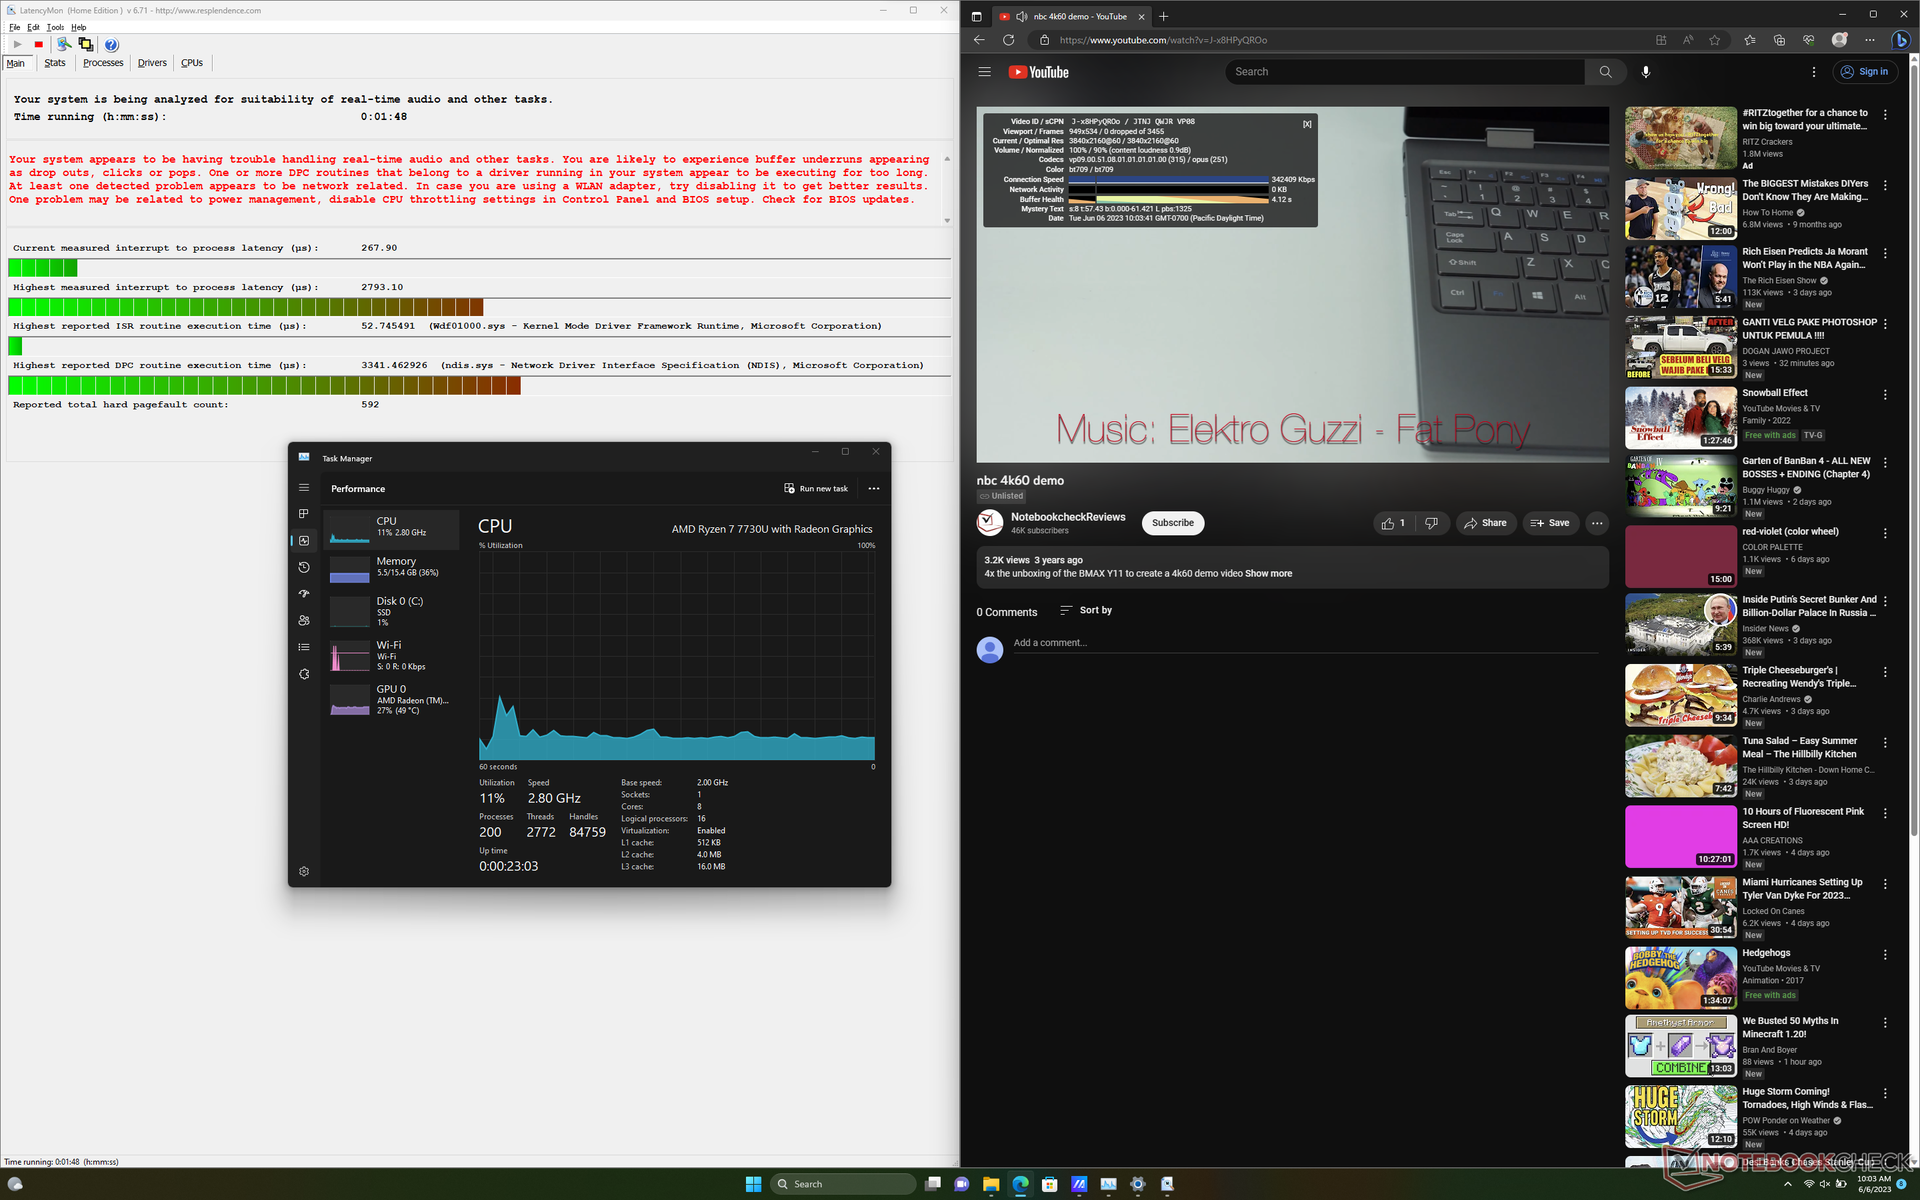Click Run new task in Task Manager
The height and width of the screenshot is (1200, 1920).
tap(816, 489)
